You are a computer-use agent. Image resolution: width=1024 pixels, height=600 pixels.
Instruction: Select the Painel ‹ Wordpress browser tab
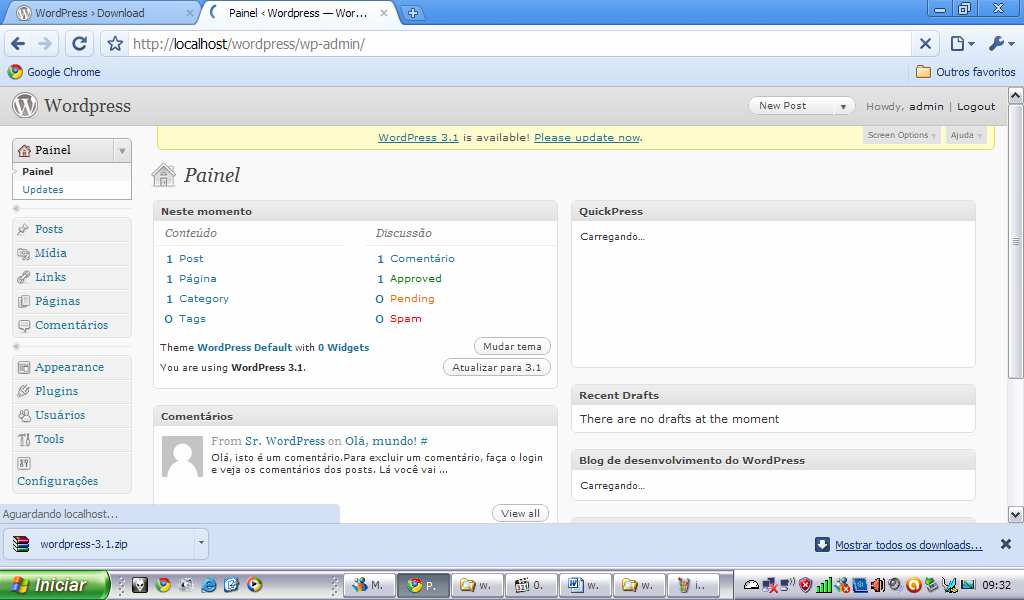click(x=299, y=13)
